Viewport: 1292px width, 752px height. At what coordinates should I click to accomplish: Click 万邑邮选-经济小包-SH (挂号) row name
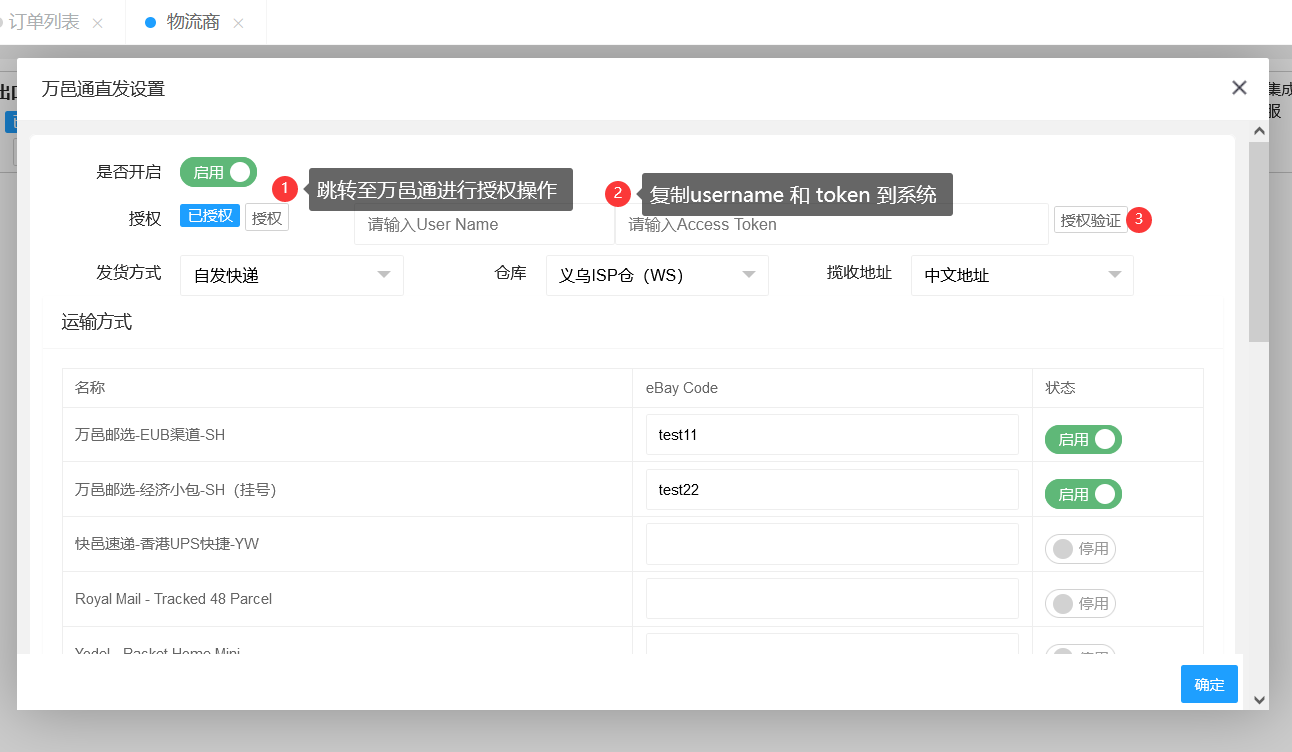click(x=176, y=490)
